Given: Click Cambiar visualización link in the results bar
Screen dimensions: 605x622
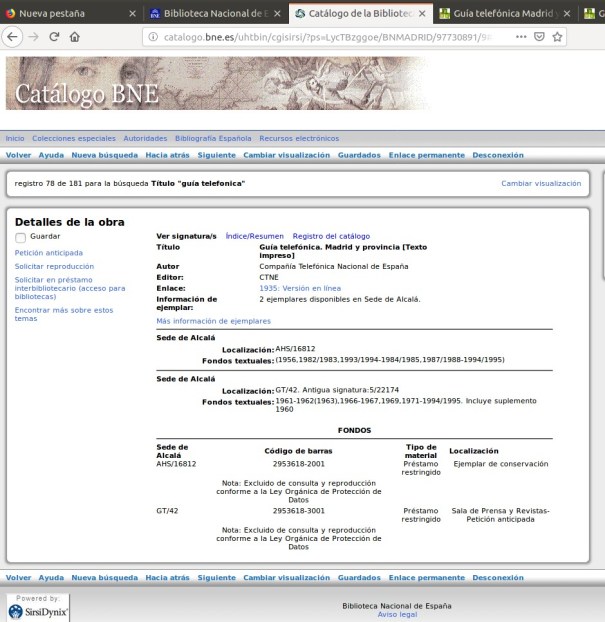Looking at the screenshot, I should (x=540, y=184).
